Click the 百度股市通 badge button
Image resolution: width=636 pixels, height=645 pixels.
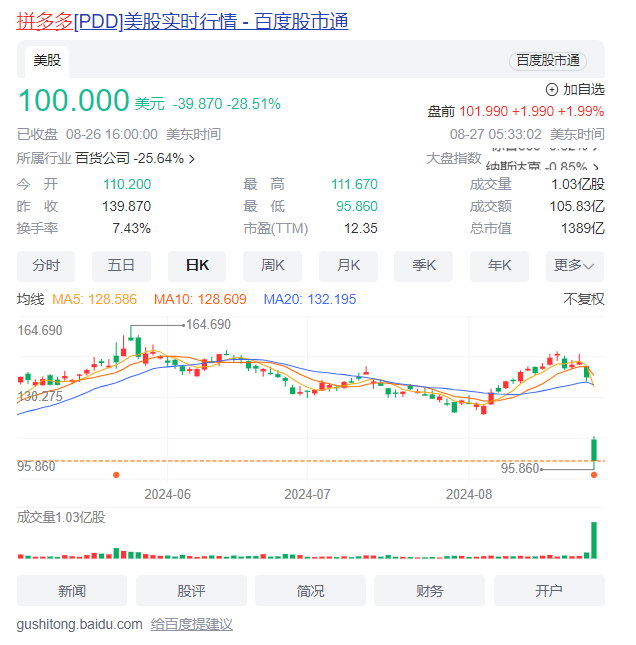(548, 61)
